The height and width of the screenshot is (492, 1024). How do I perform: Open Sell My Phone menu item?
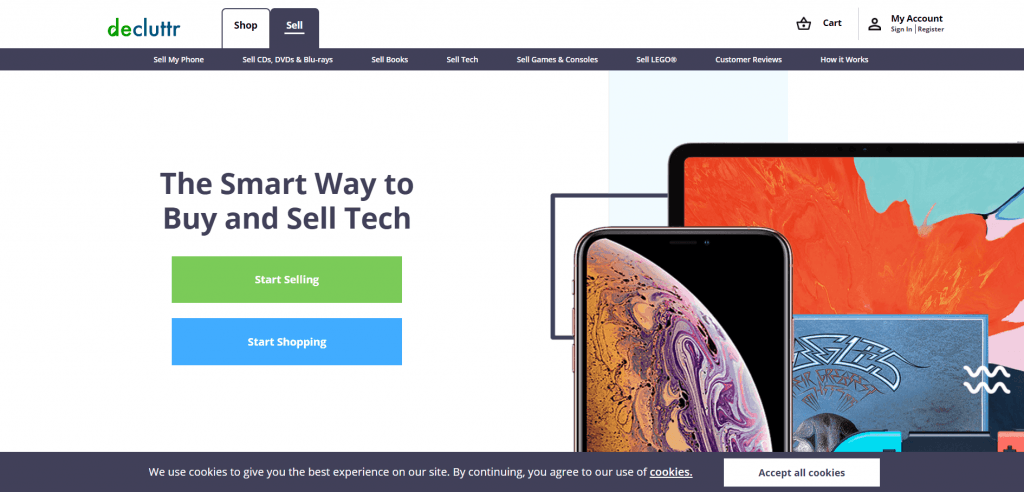[178, 59]
